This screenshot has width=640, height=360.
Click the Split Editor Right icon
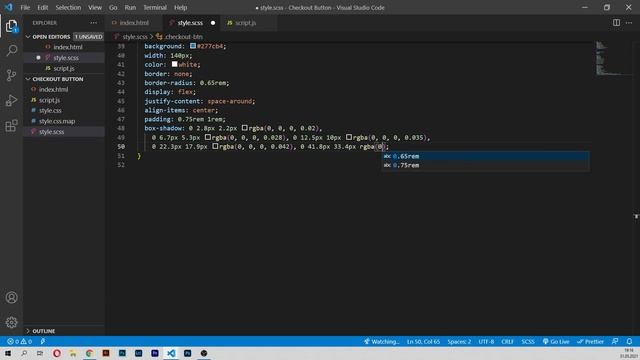[616, 23]
